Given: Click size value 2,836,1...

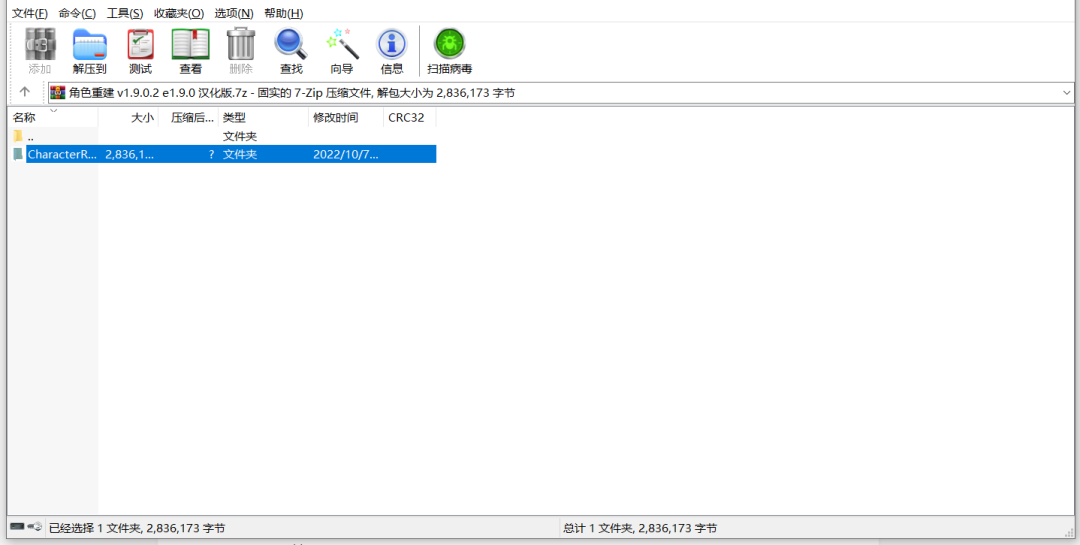Looking at the screenshot, I should pos(129,154).
